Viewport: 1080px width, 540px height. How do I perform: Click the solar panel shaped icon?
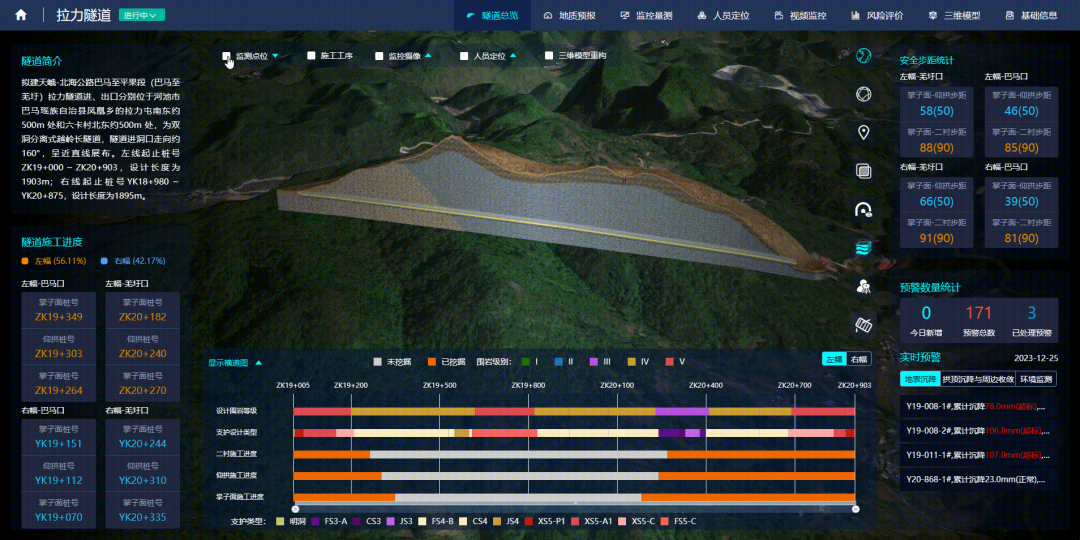864,325
